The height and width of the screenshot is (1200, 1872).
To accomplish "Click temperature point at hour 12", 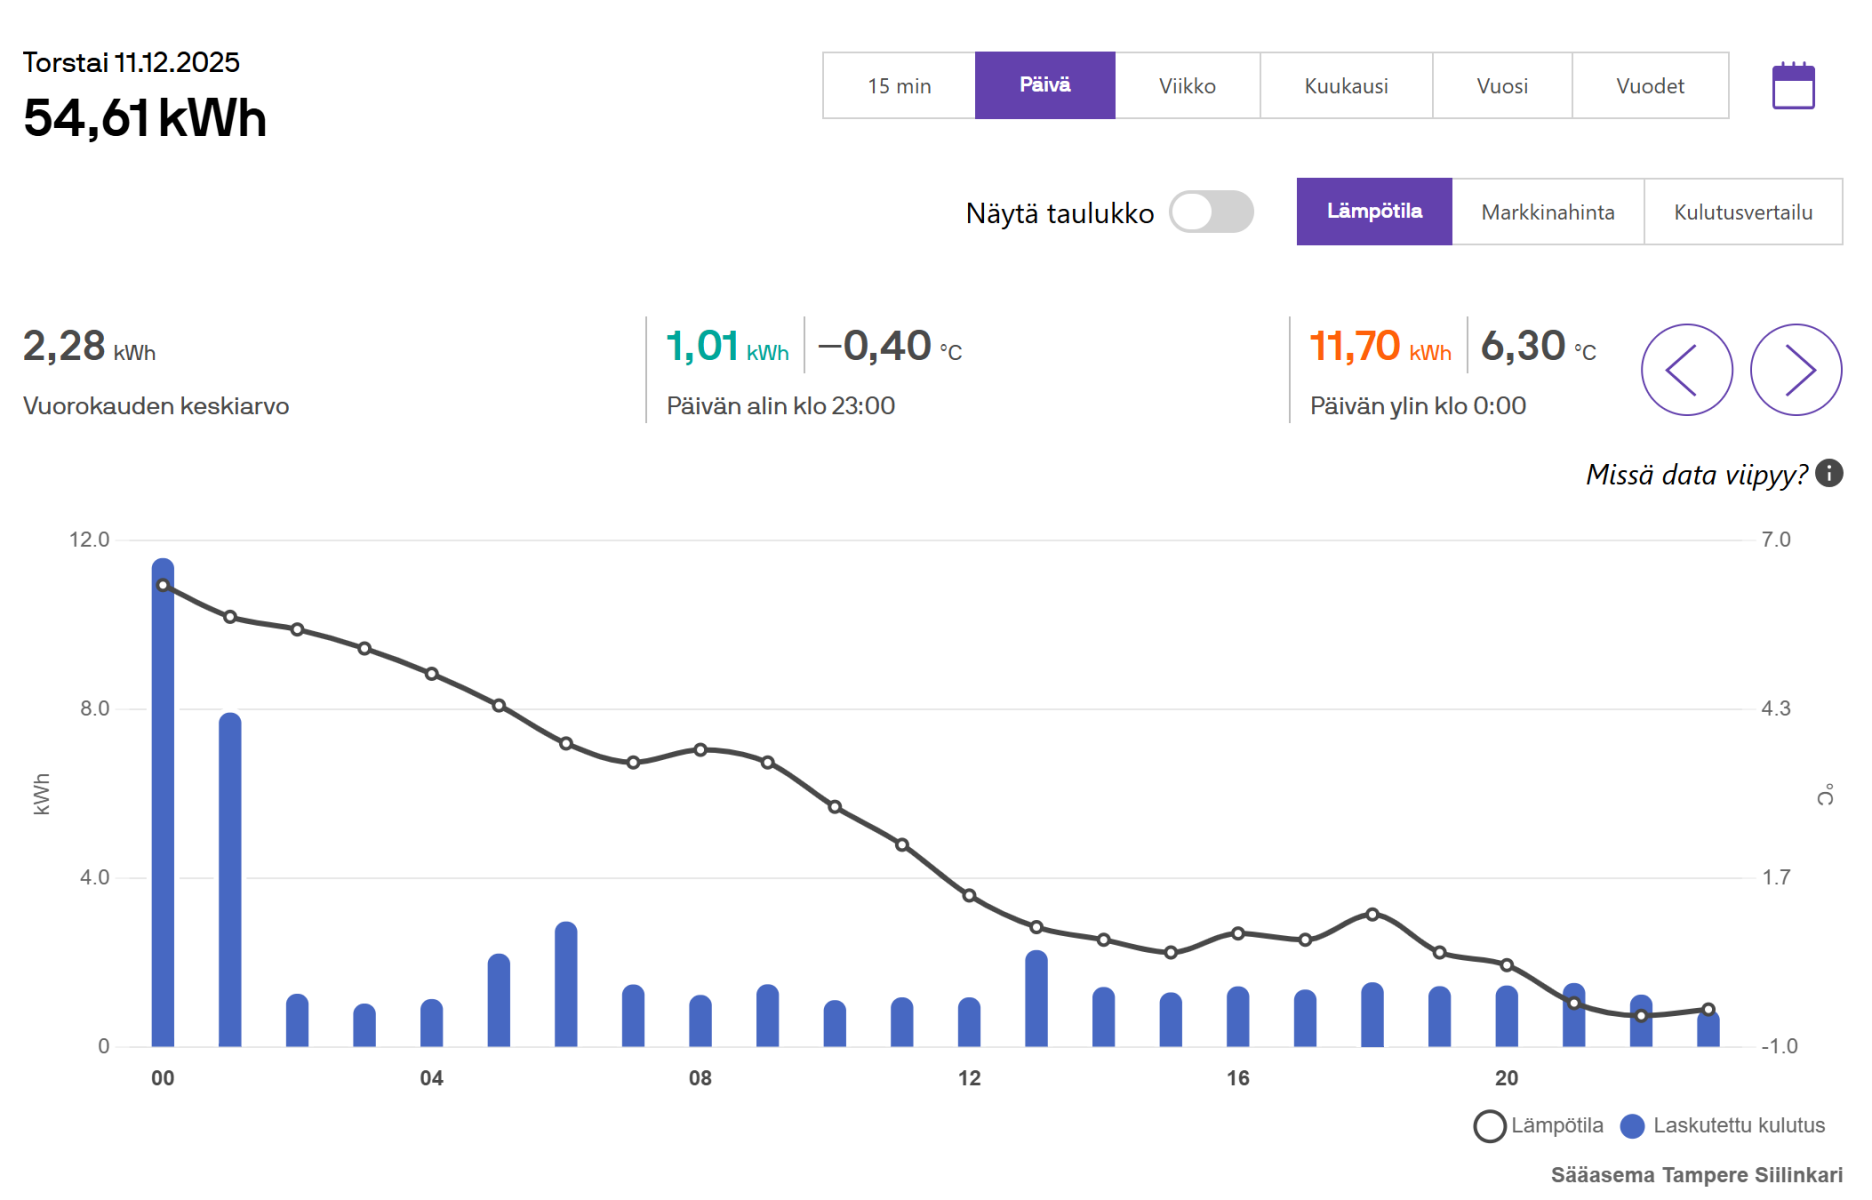I will tap(969, 895).
